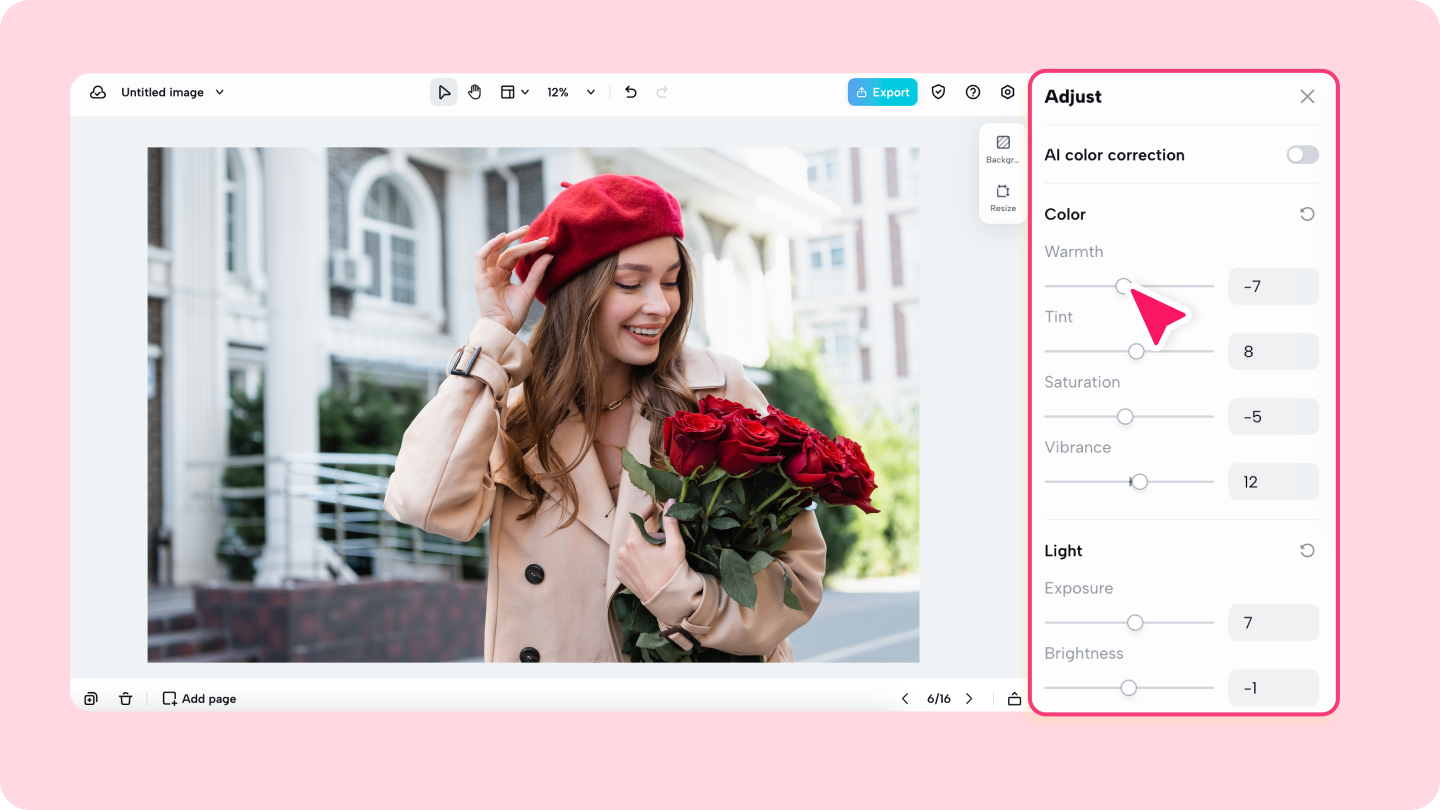The height and width of the screenshot is (810, 1440).
Task: Select the pointer/select tool
Action: click(x=444, y=91)
